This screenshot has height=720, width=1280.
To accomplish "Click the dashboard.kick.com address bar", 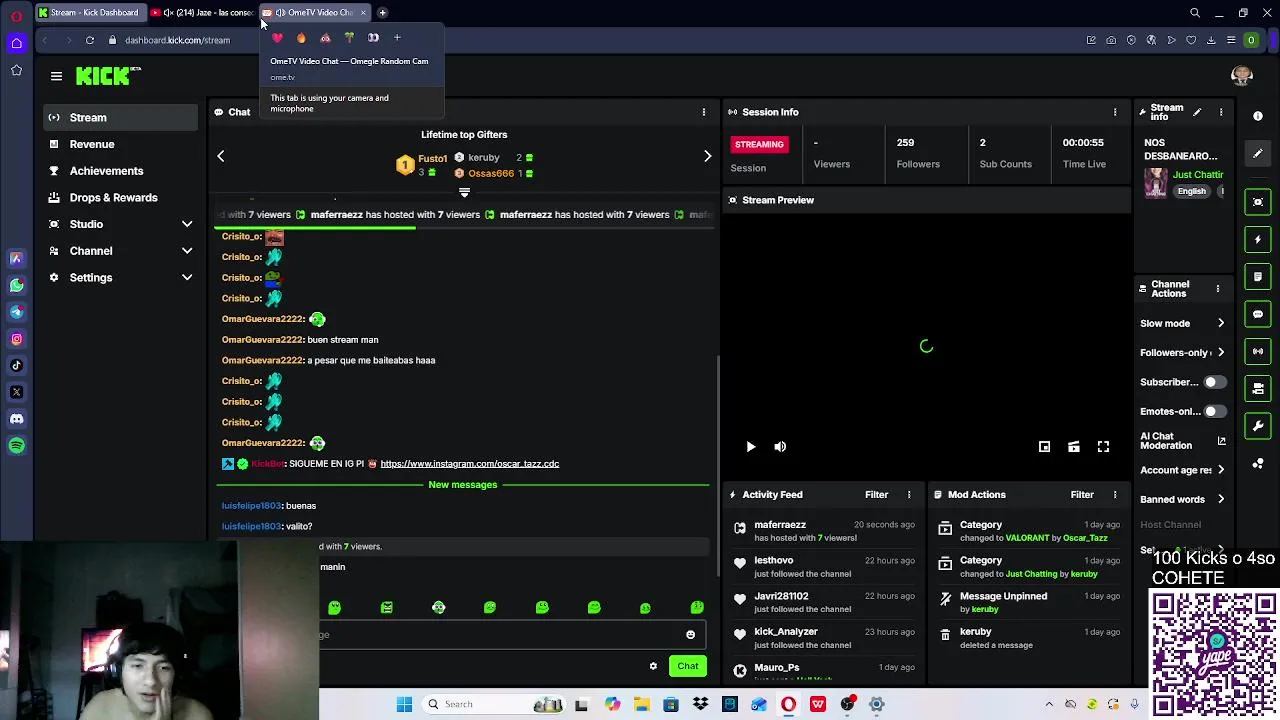I will click(x=177, y=40).
